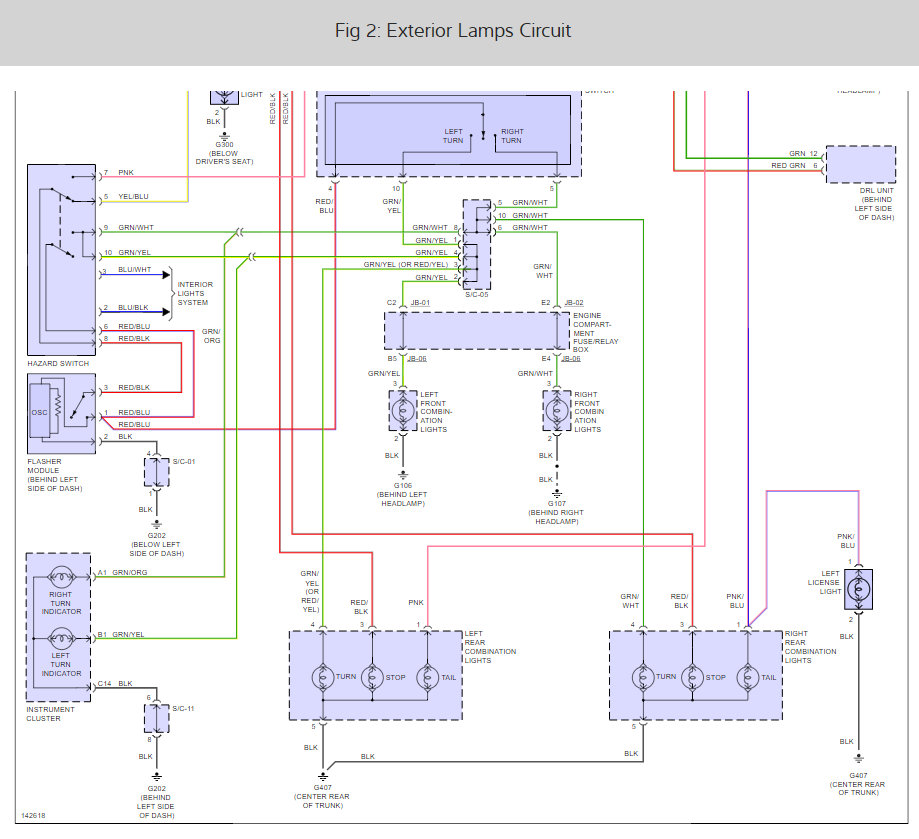Image resolution: width=919 pixels, height=839 pixels.
Task: Click the INTERIOR LIGHTS SYSTEM label
Action: 195,294
